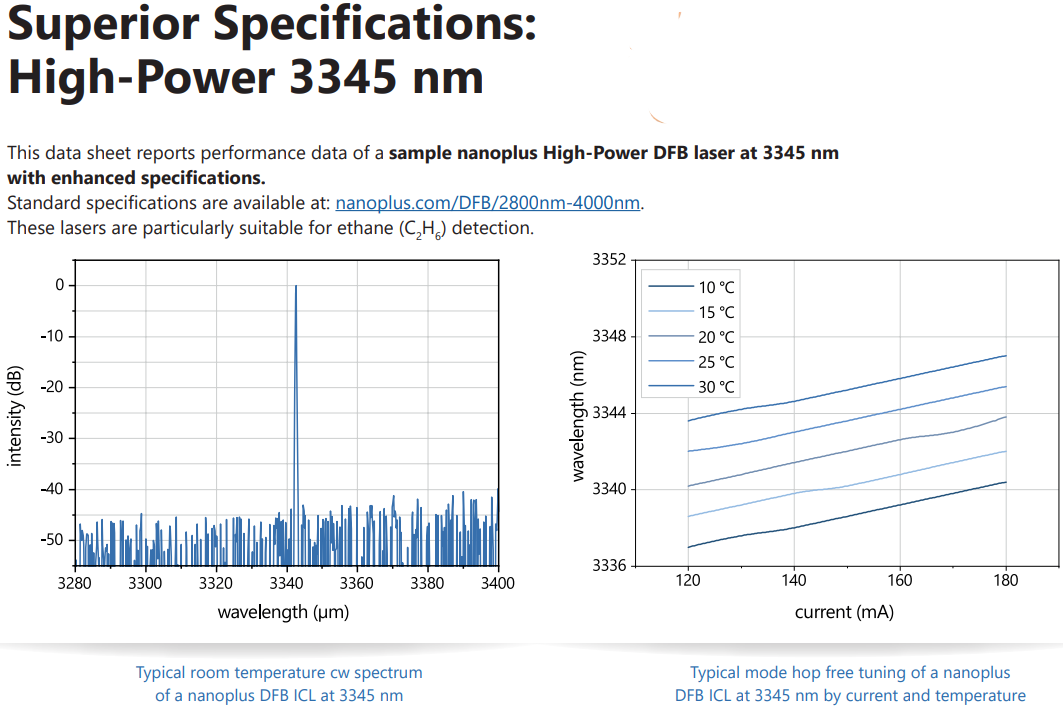Image resolution: width=1063 pixels, height=718 pixels.
Task: Click the "3344" tick on the tuning chart
Action: [609, 412]
